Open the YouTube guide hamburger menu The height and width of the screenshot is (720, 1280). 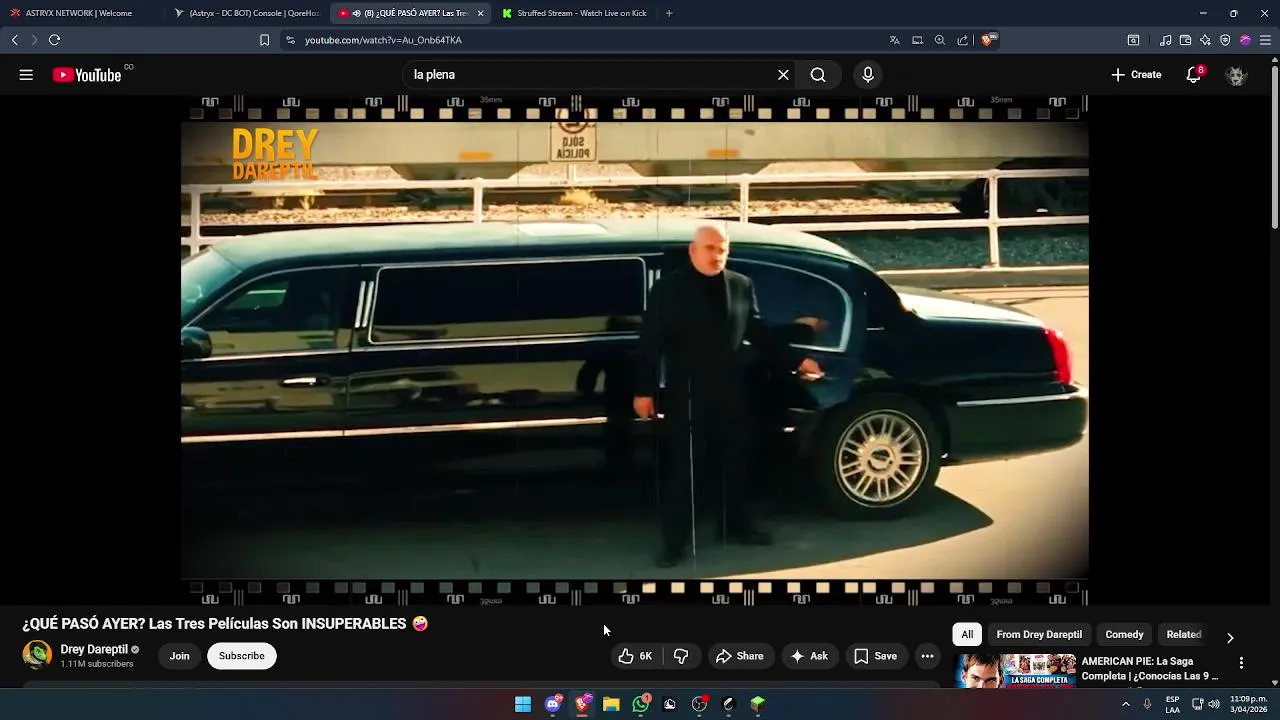[26, 75]
